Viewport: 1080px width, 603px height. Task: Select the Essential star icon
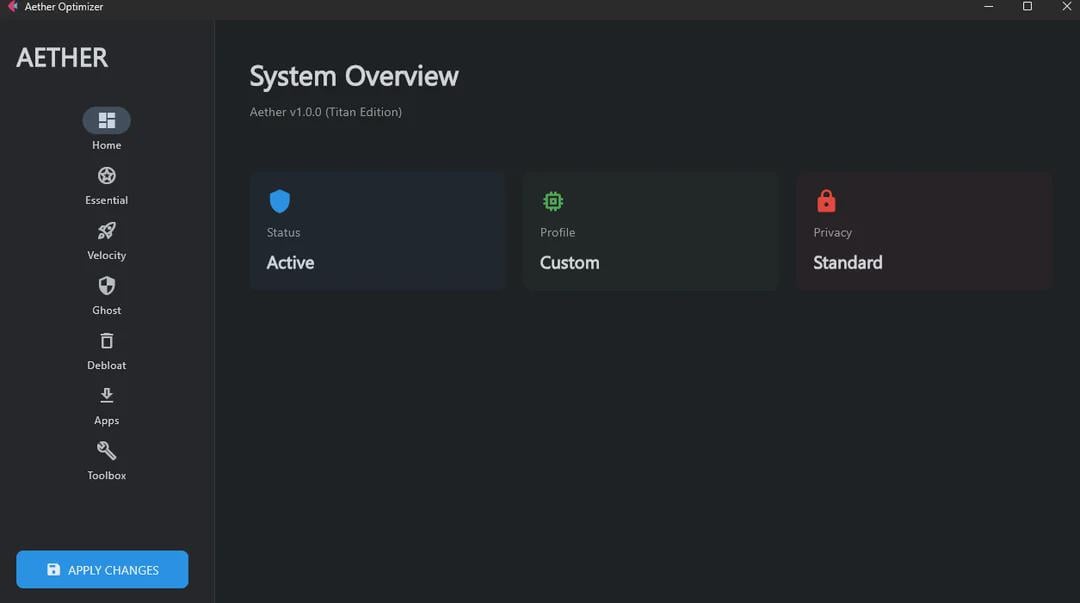pos(106,176)
